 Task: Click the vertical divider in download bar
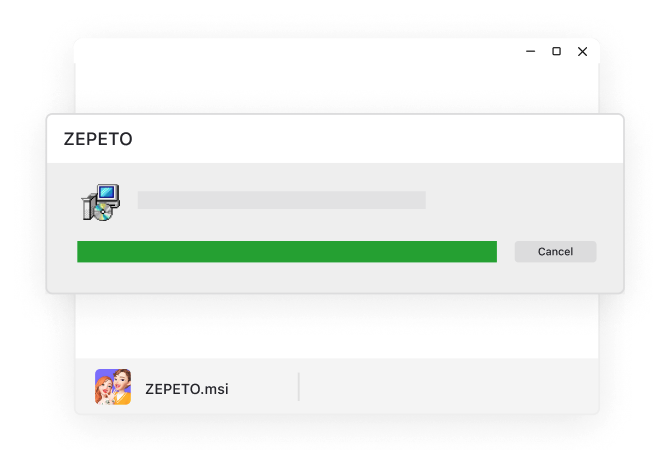(299, 387)
